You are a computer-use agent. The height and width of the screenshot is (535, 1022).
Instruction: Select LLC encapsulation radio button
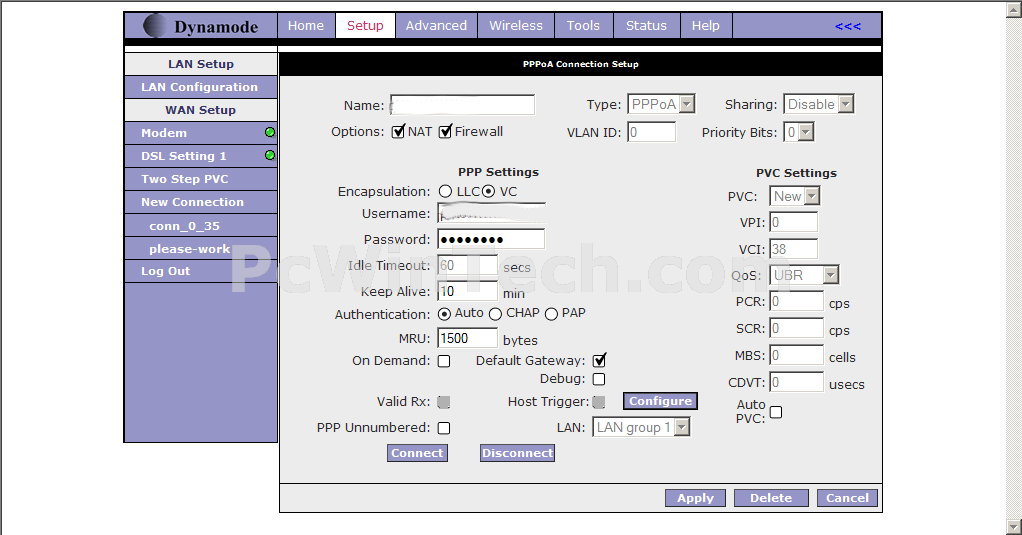pyautogui.click(x=445, y=192)
